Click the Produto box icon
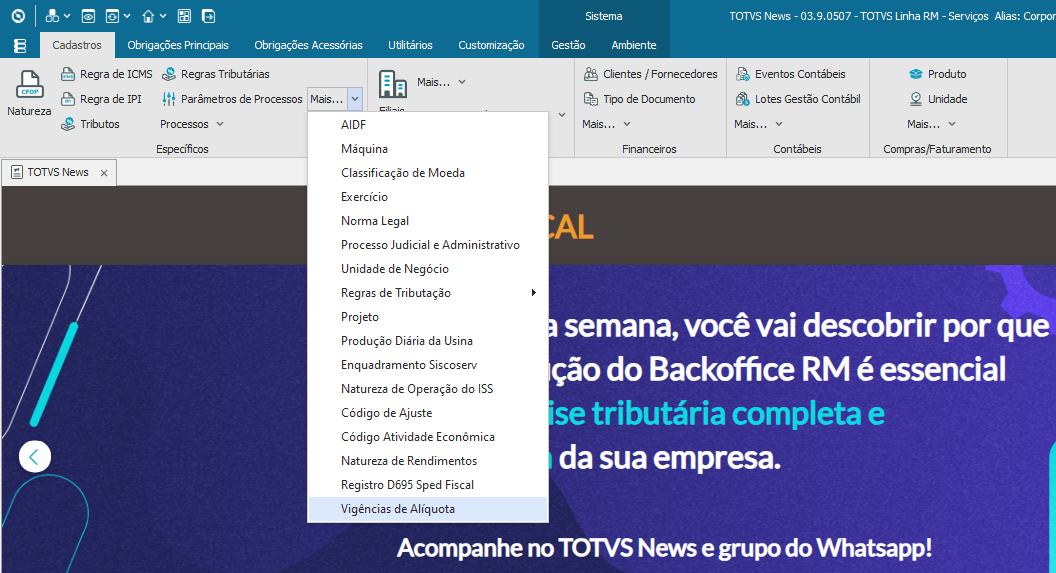The image size is (1056, 573). pos(915,74)
